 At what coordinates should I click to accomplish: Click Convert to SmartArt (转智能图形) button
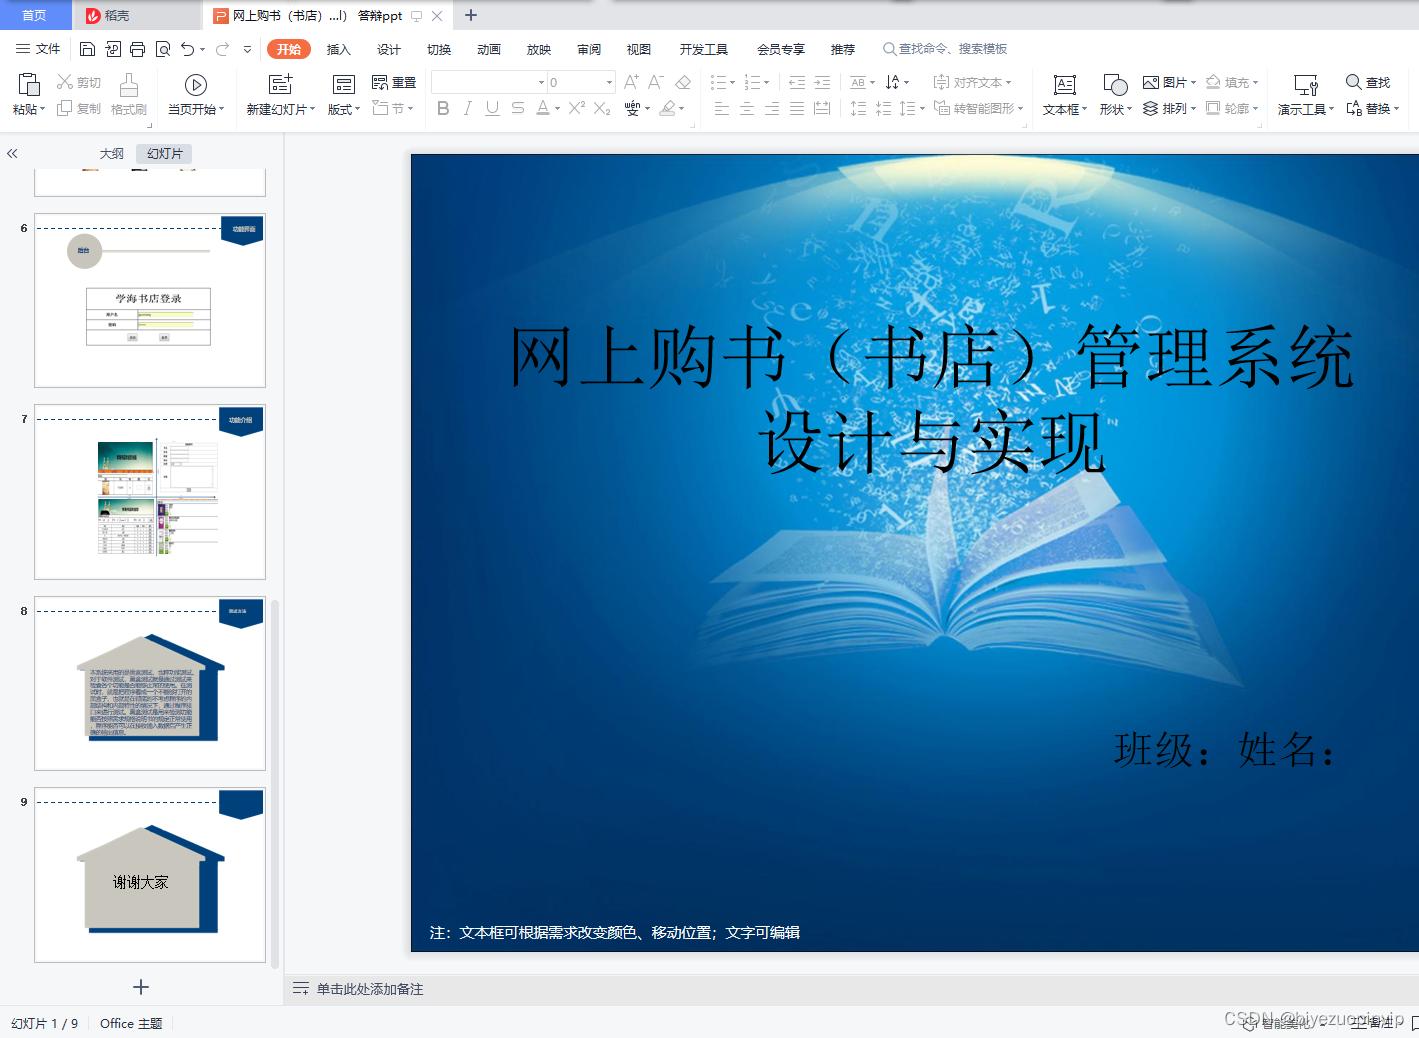(979, 108)
